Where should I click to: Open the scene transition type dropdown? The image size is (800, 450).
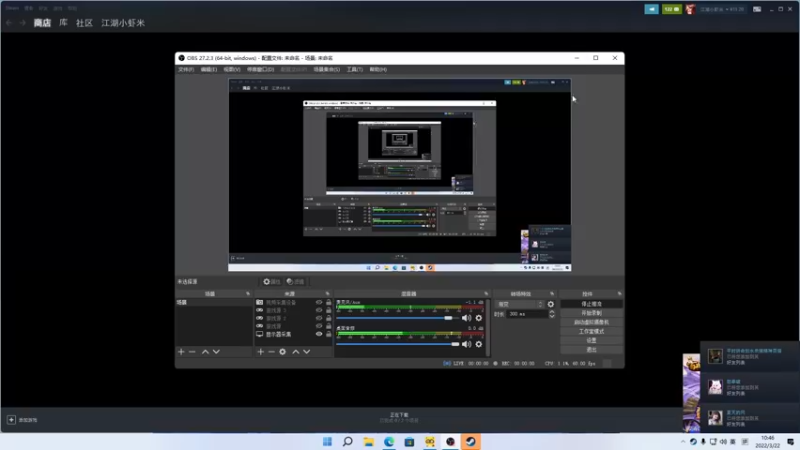tap(519, 304)
